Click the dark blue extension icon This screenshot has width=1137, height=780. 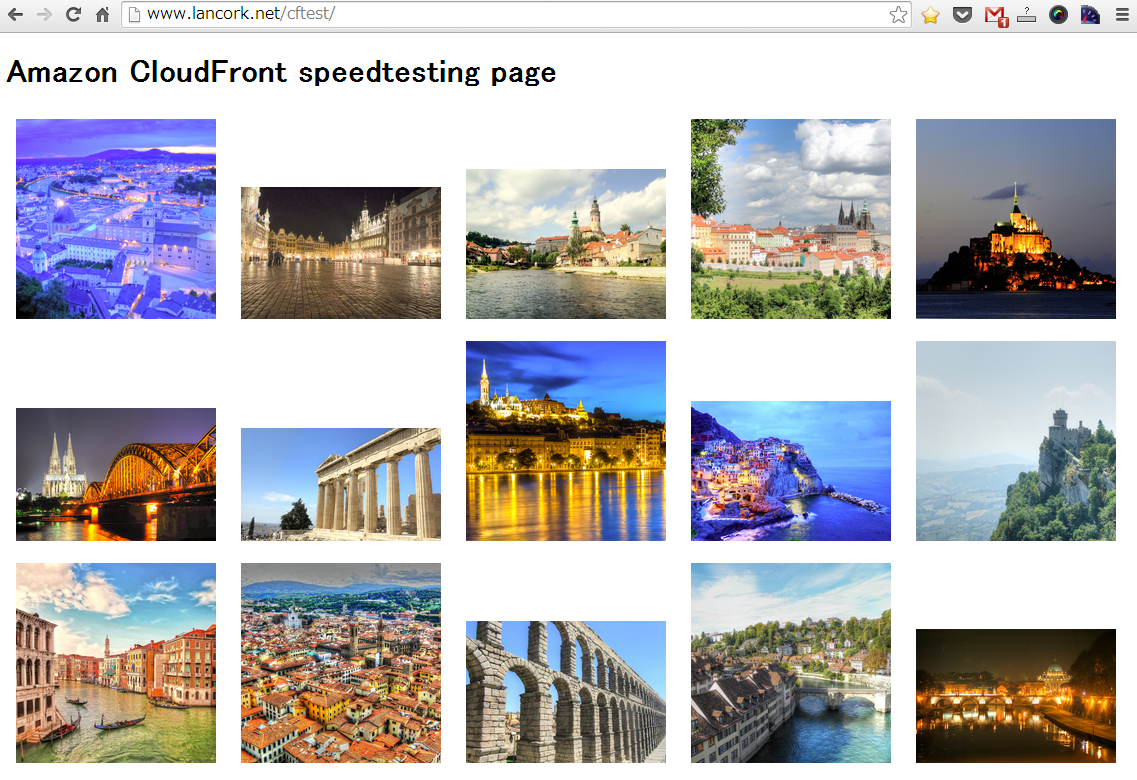tap(1090, 14)
